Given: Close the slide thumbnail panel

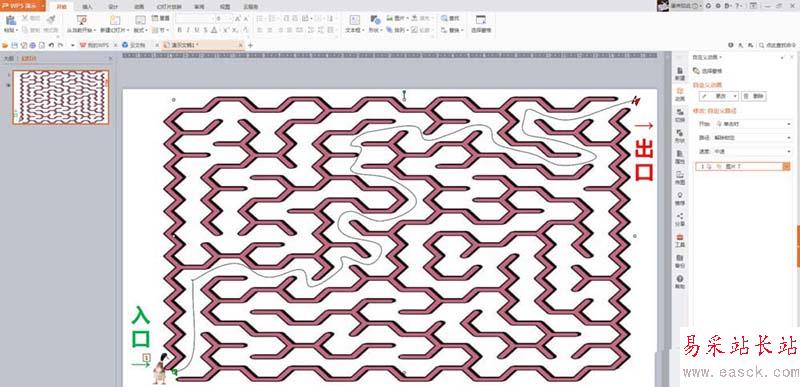Looking at the screenshot, I should (x=110, y=59).
